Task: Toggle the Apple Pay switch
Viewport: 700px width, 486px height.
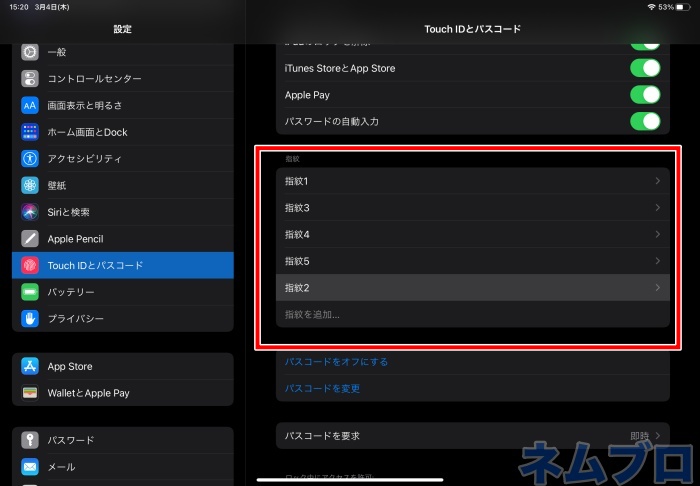Action: click(x=645, y=95)
